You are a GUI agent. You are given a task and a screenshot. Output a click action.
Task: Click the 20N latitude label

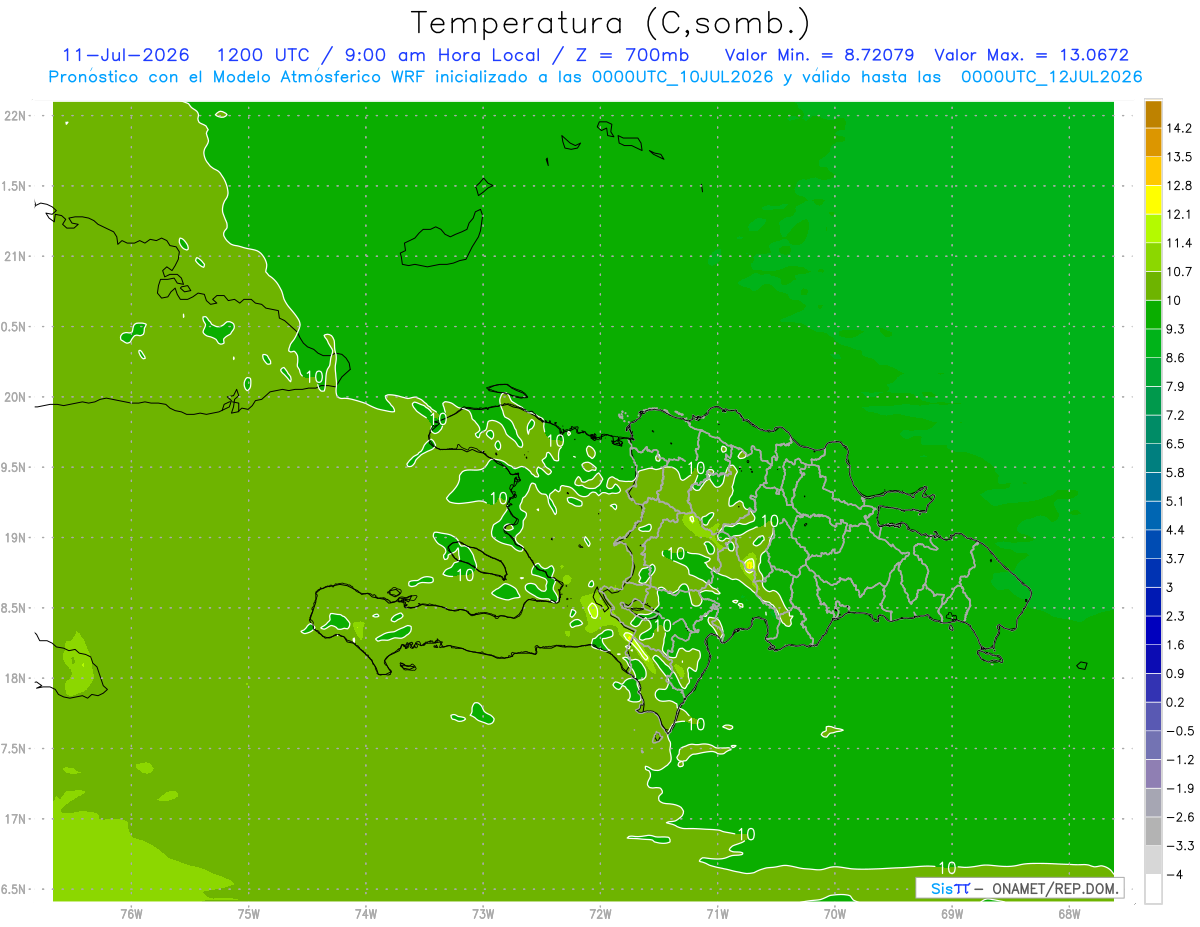coord(17,397)
